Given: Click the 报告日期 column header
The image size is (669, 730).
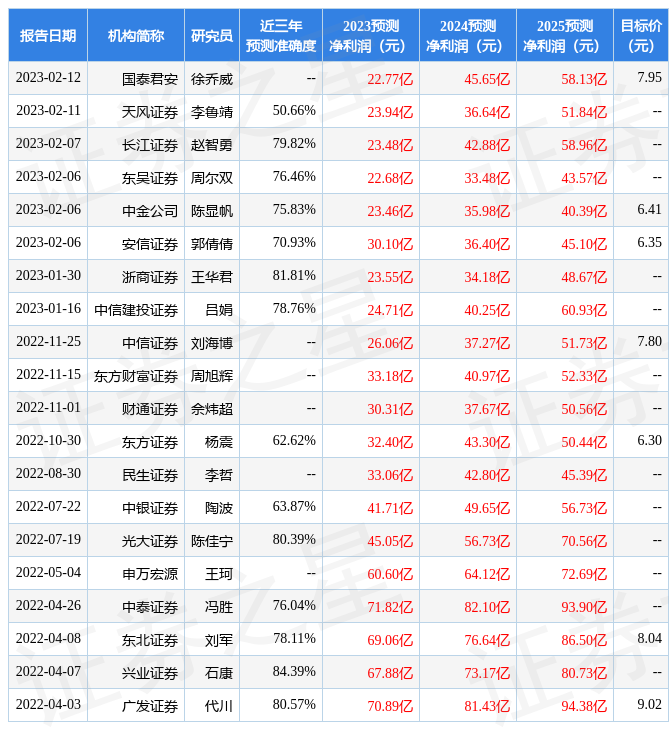Looking at the screenshot, I should coord(48,35).
